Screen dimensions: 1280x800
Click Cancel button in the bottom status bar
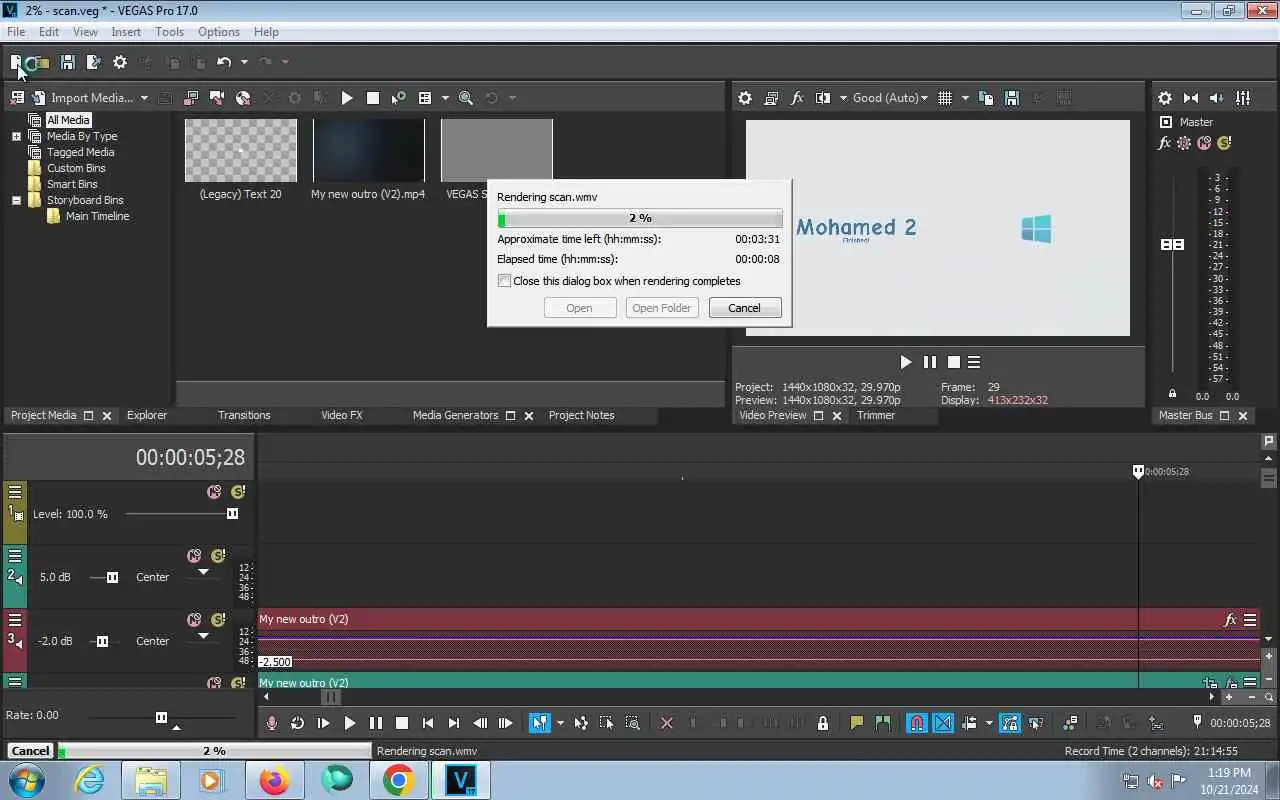pyautogui.click(x=30, y=751)
